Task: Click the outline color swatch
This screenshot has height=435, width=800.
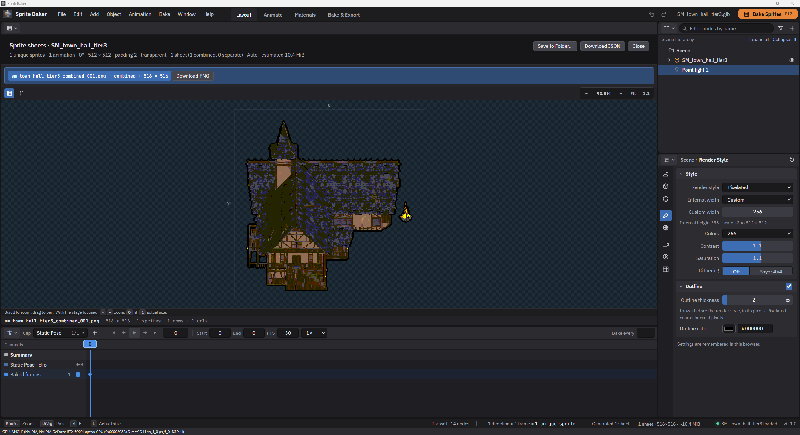Action: 729,329
